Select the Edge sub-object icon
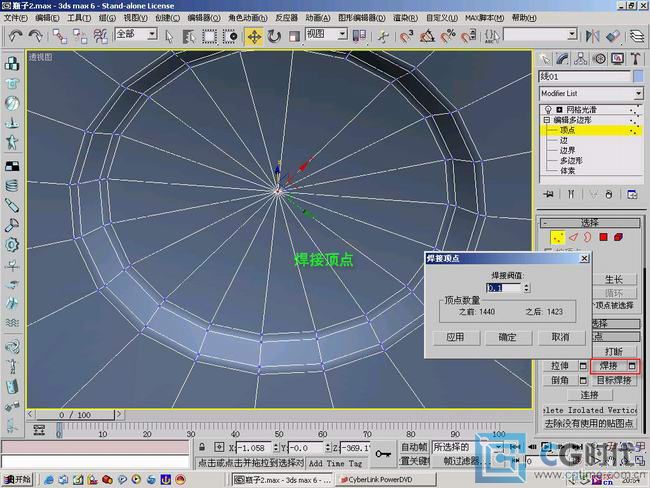The image size is (650, 488). coord(573,237)
